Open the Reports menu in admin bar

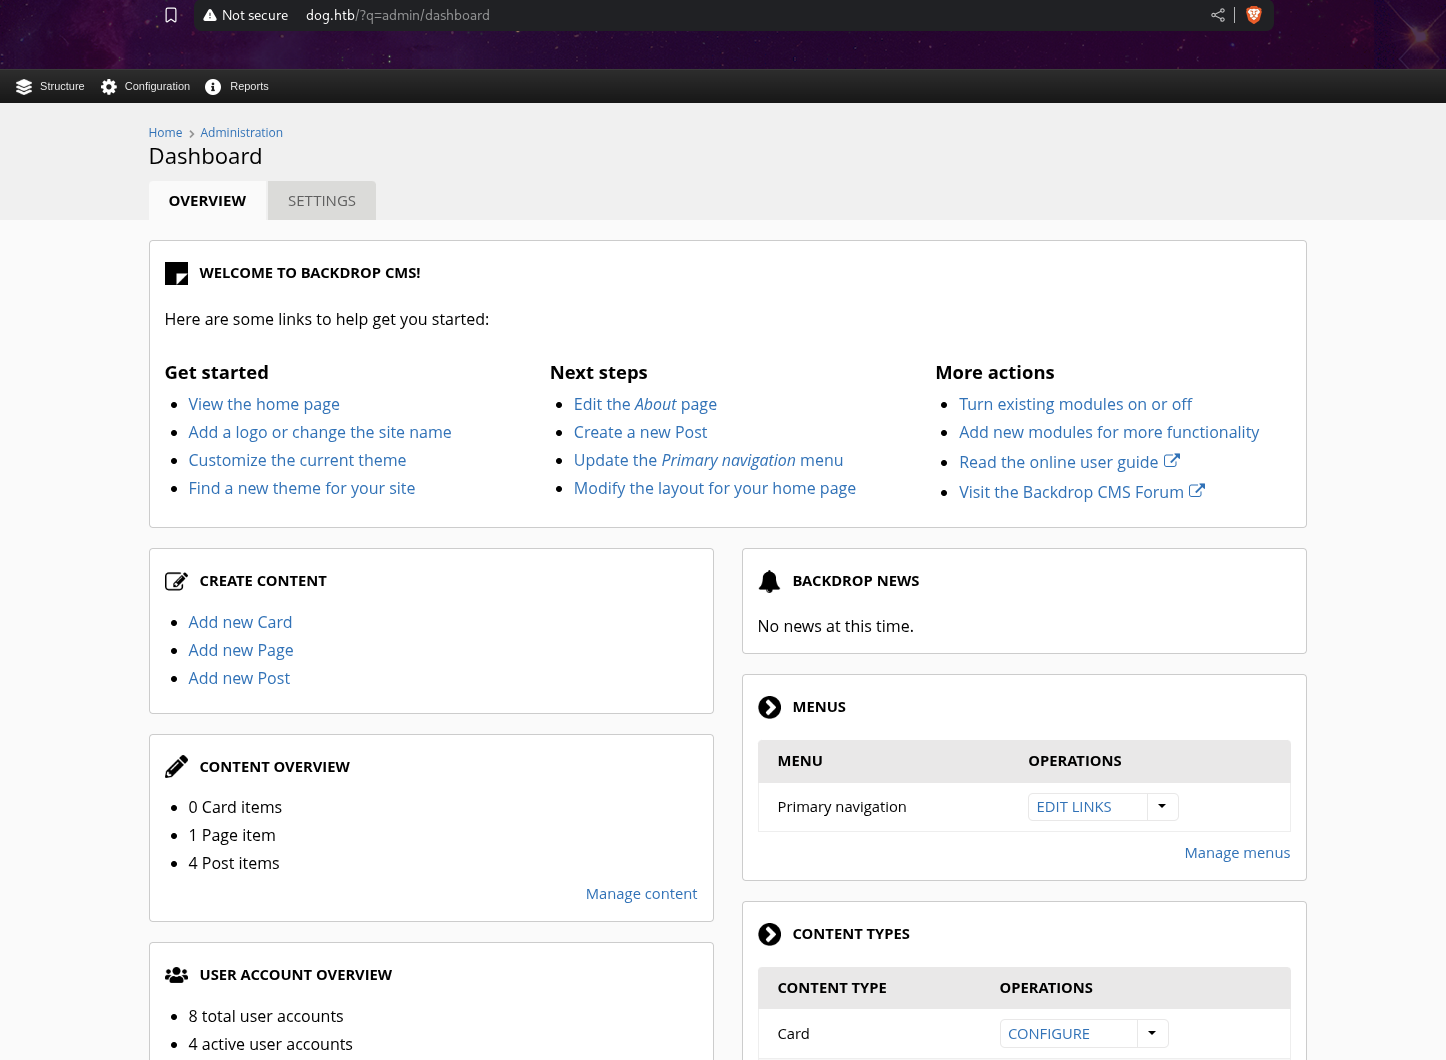[237, 87]
